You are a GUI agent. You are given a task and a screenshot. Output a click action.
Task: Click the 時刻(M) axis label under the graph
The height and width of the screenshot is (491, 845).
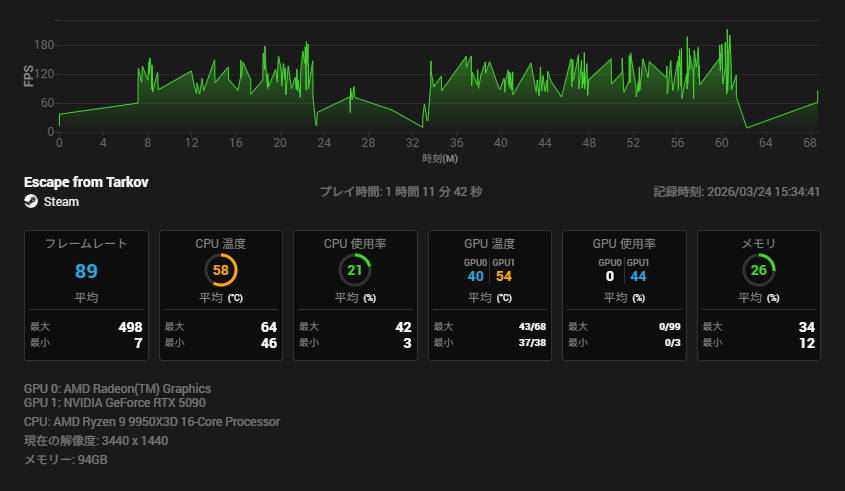(x=440, y=158)
